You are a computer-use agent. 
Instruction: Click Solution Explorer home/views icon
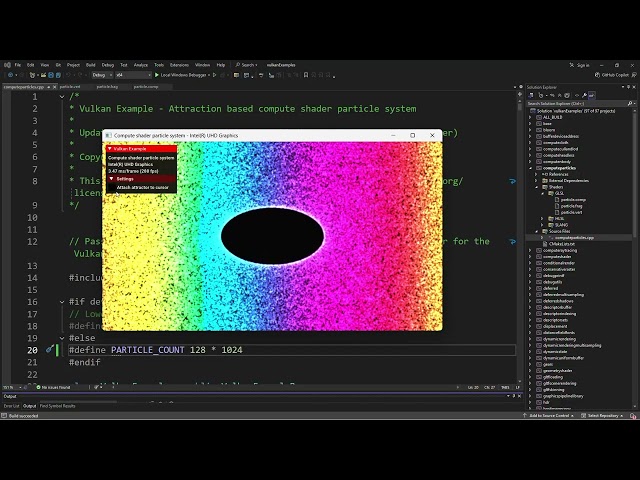point(531,96)
